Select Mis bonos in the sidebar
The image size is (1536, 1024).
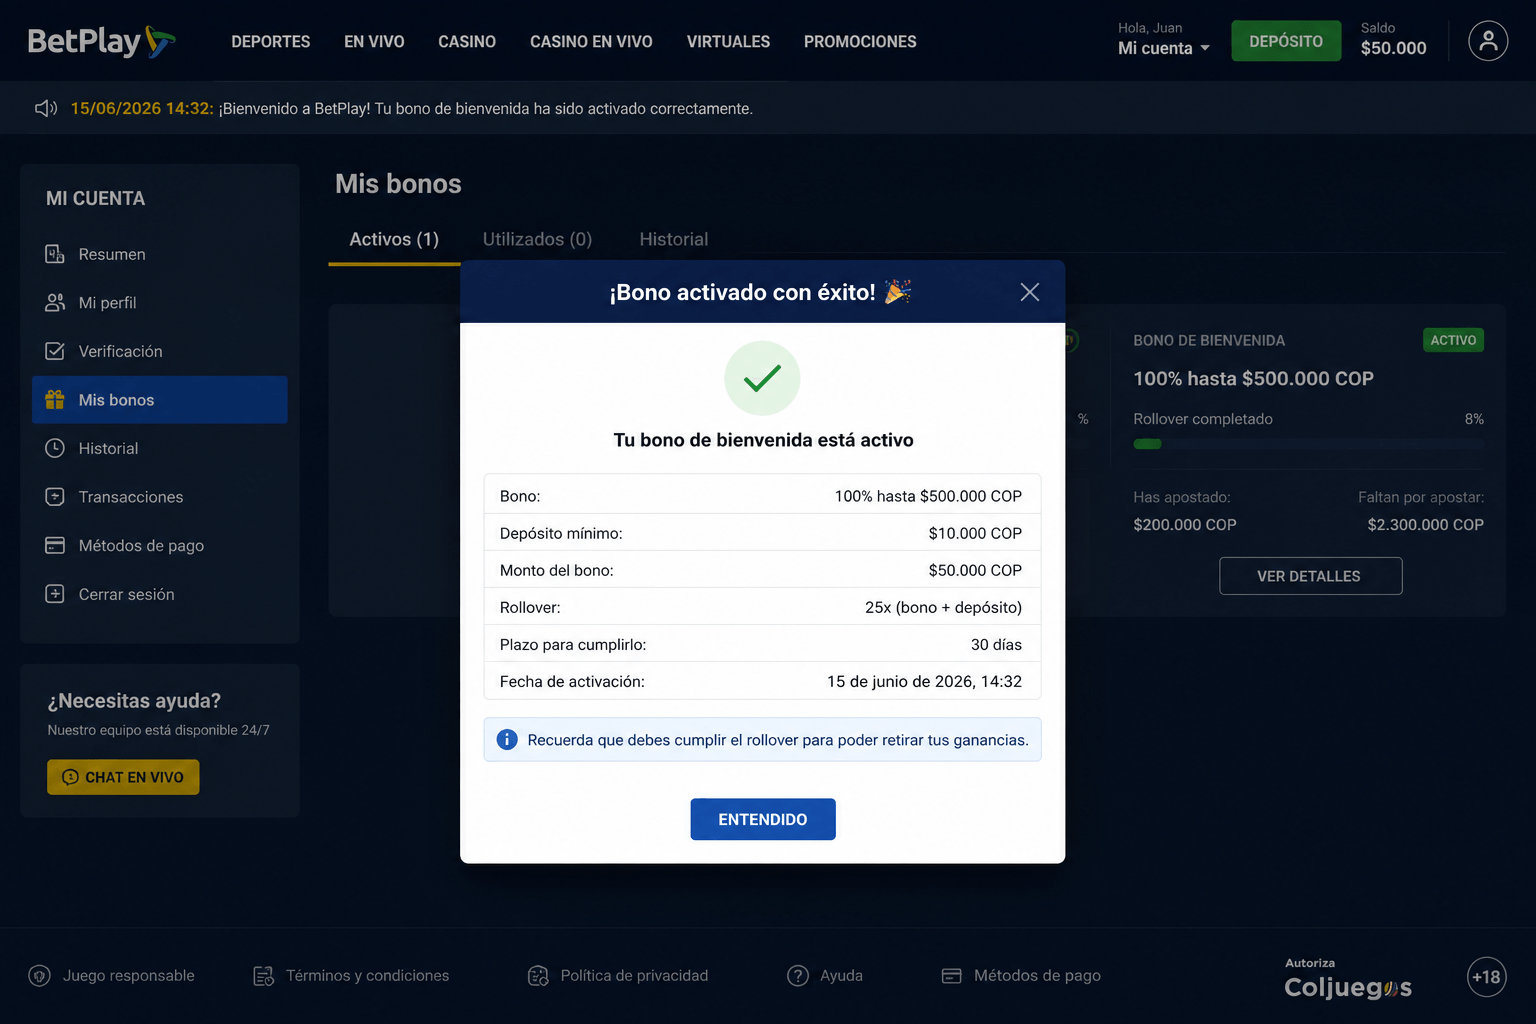point(160,400)
